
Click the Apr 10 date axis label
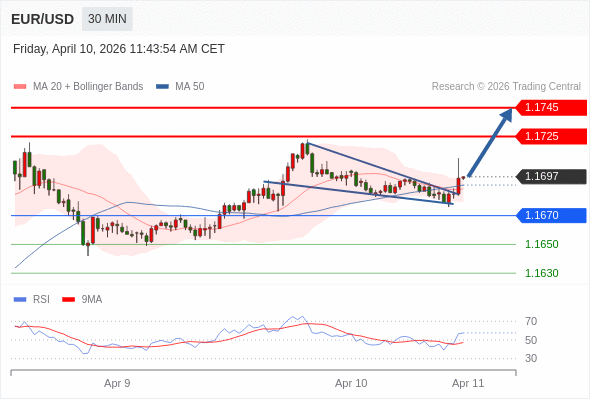(351, 383)
